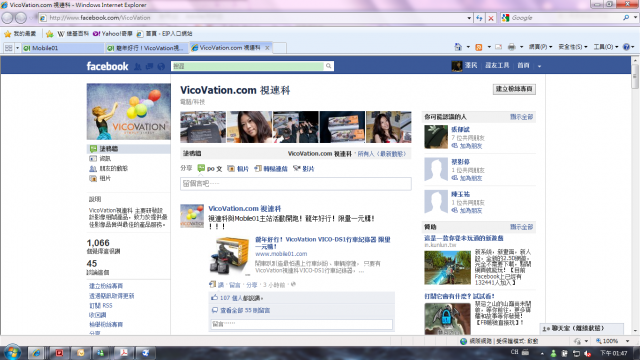Click 訂閱 RSS link in sidebar
Viewport: 640px width, 360px height.
pos(100,306)
